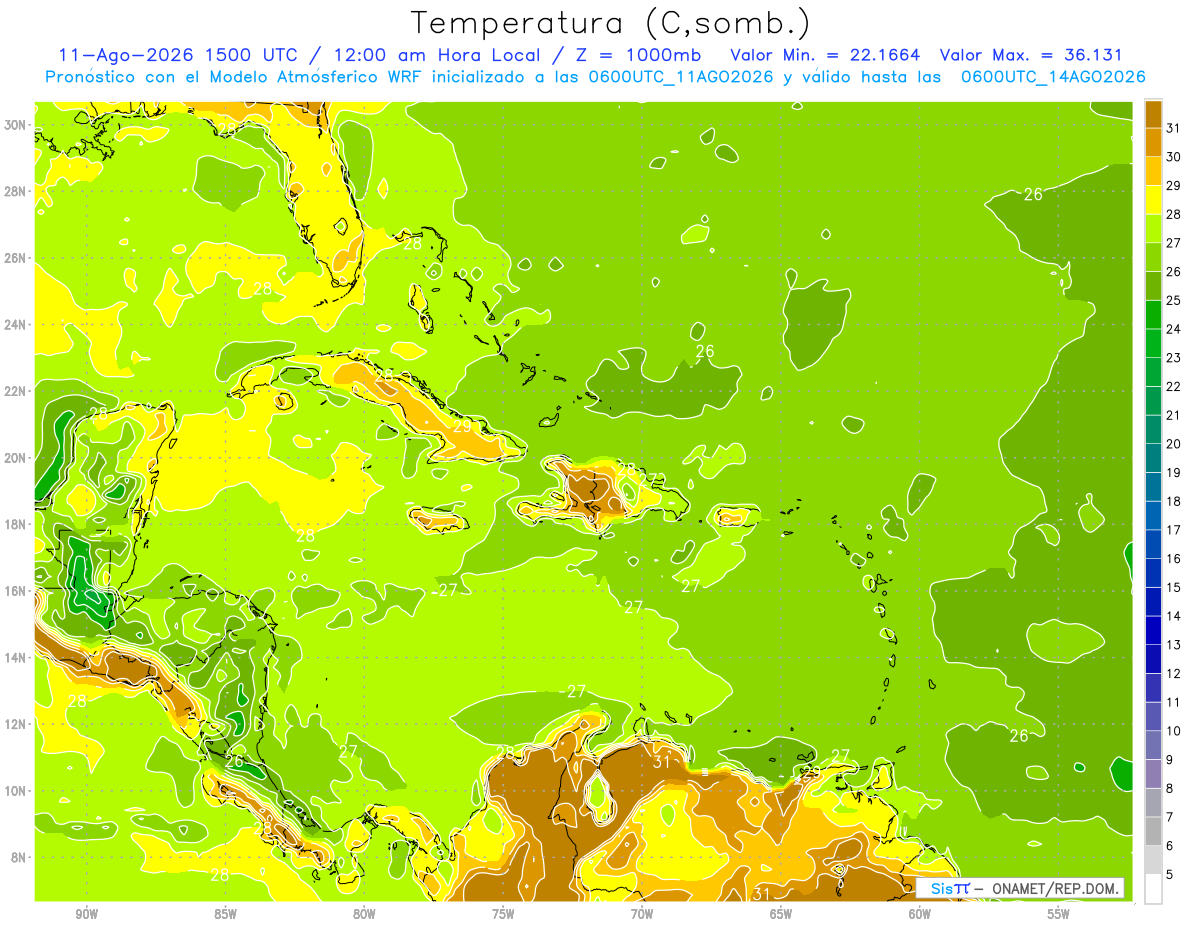Click the 30N latitude axis label
Viewport: 1200px width, 927px height.
[16, 124]
